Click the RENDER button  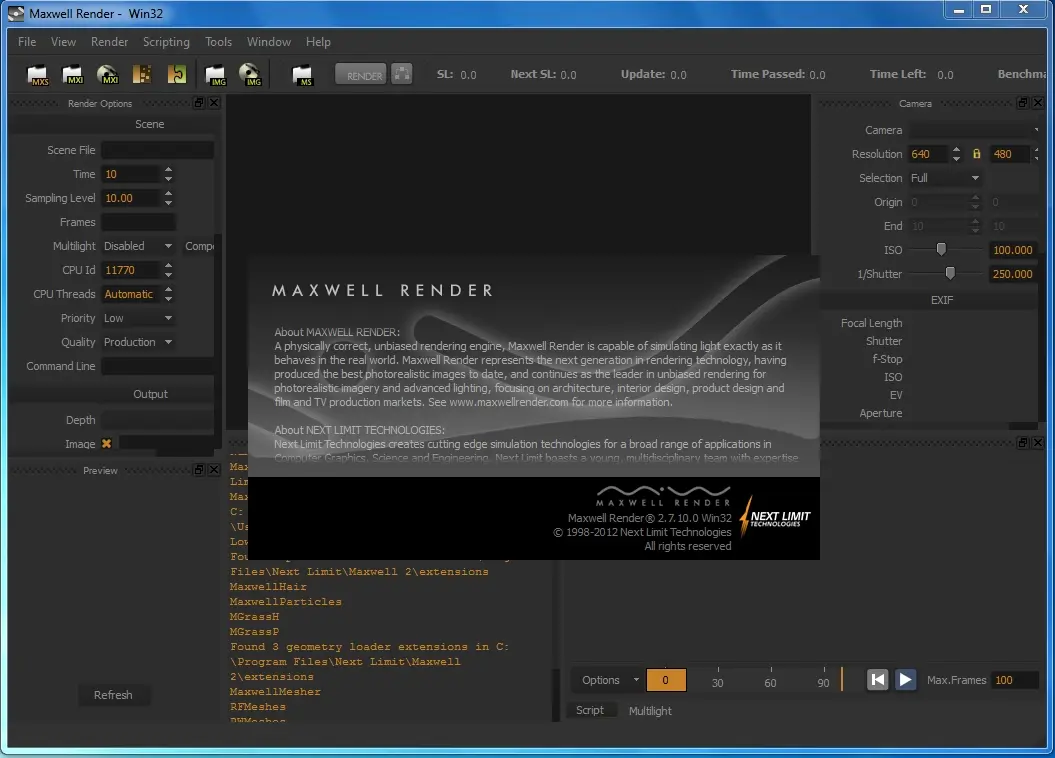[361, 75]
